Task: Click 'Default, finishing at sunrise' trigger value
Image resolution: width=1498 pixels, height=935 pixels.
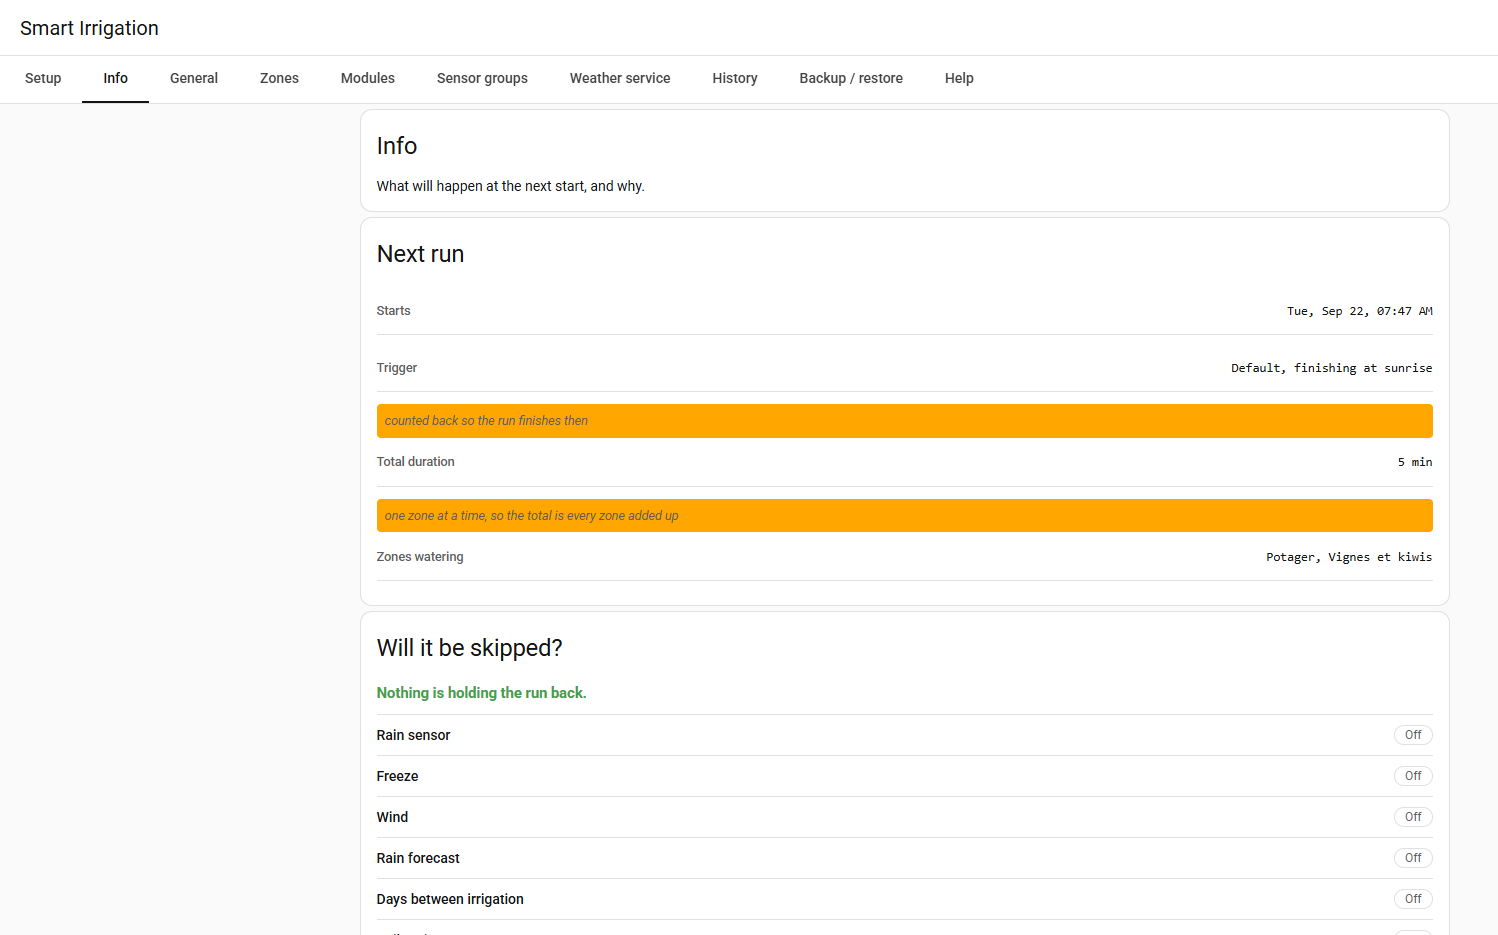Action: click(1331, 368)
